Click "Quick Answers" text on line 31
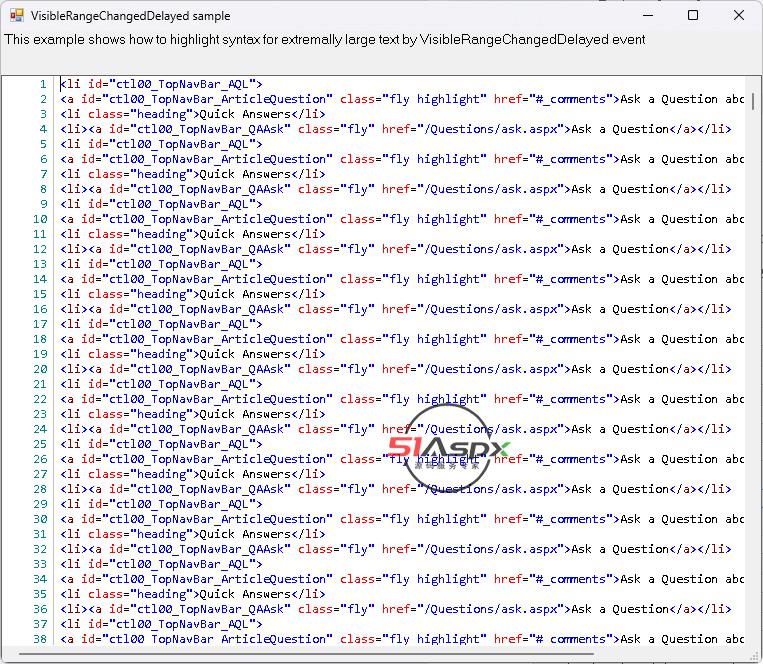The height and width of the screenshot is (664, 763). pyautogui.click(x=245, y=534)
